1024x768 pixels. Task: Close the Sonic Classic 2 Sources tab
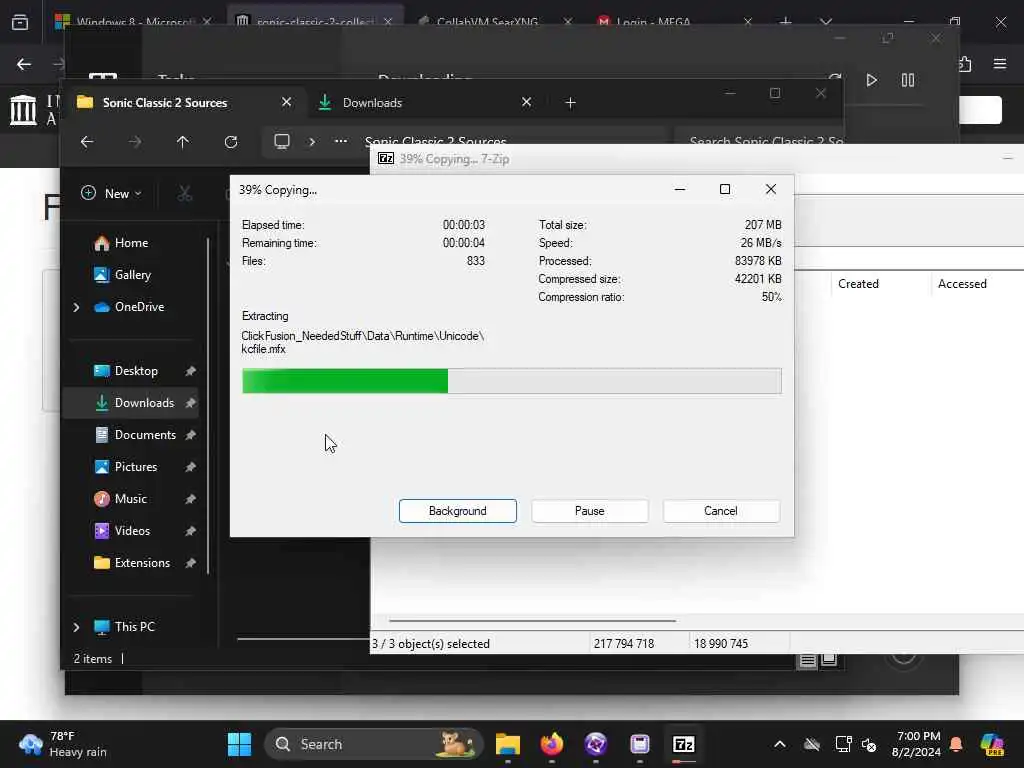pos(286,103)
